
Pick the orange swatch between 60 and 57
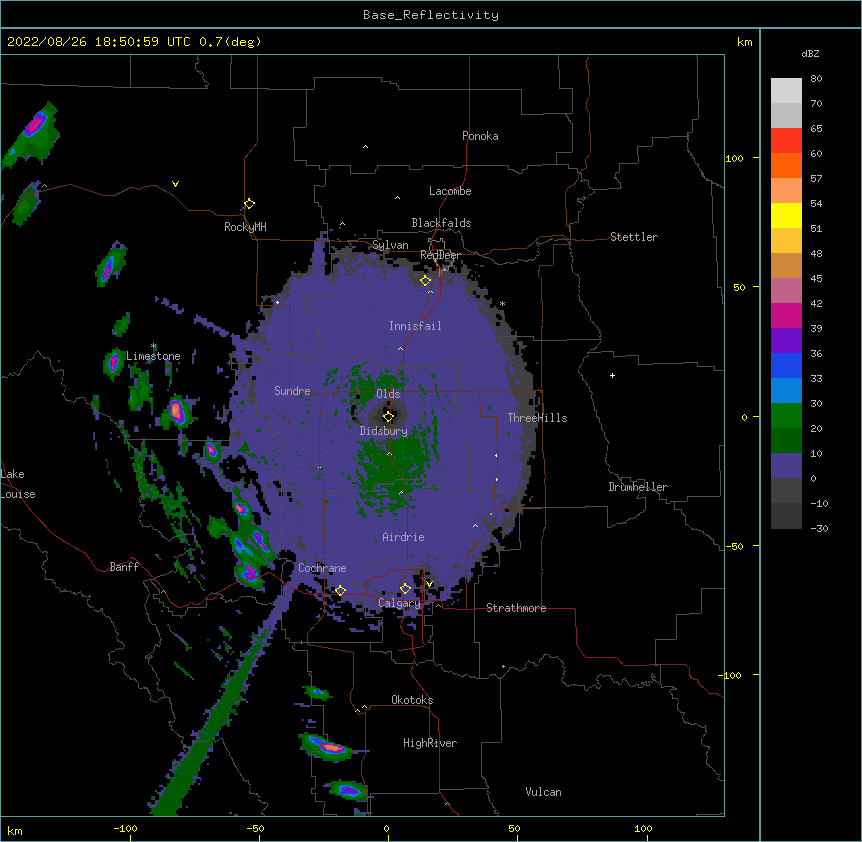[x=786, y=165]
